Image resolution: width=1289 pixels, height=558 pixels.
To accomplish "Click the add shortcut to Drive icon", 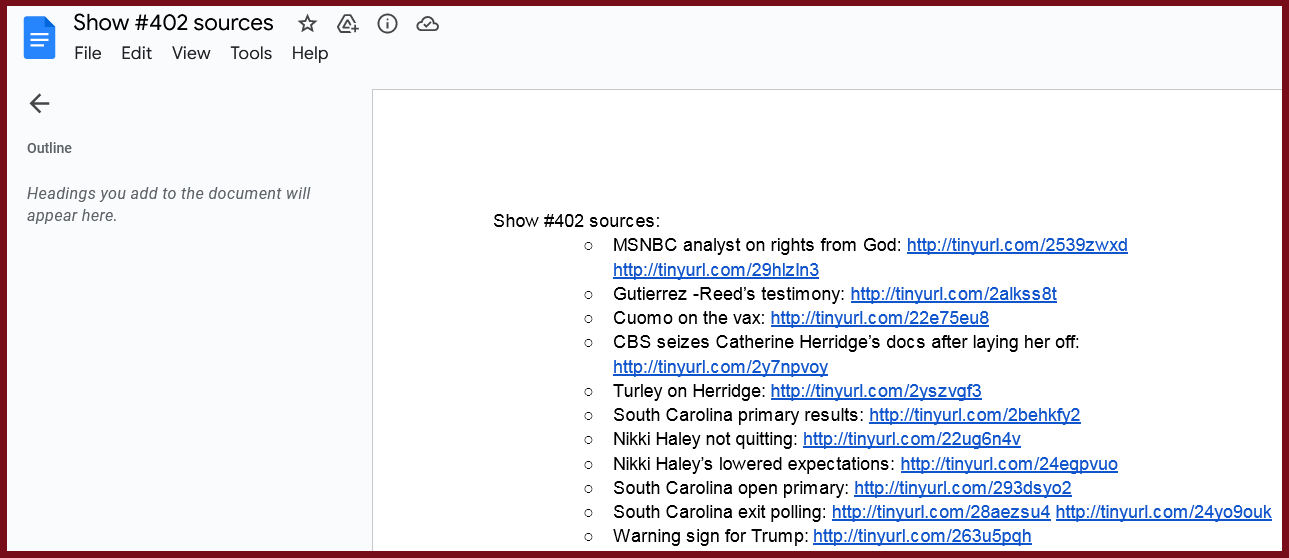I will tap(348, 24).
